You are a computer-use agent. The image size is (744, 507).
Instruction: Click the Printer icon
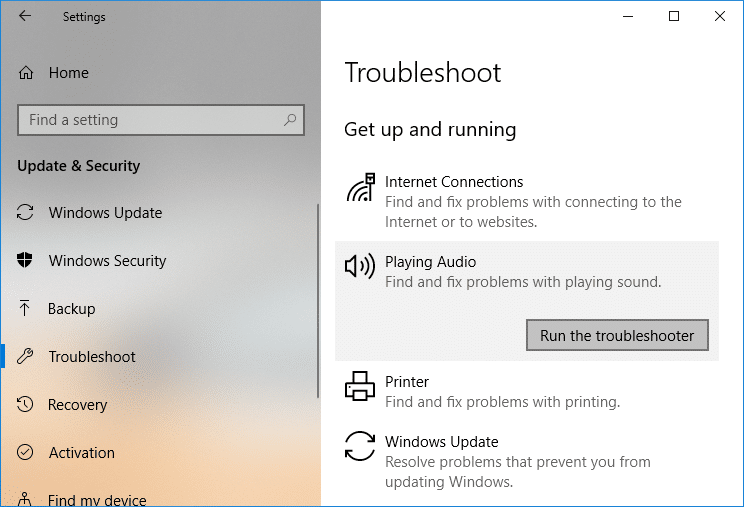pyautogui.click(x=359, y=387)
